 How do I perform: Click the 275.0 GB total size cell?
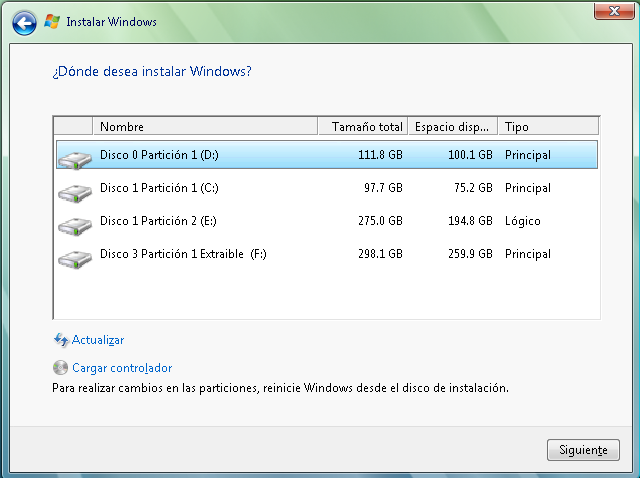point(380,221)
